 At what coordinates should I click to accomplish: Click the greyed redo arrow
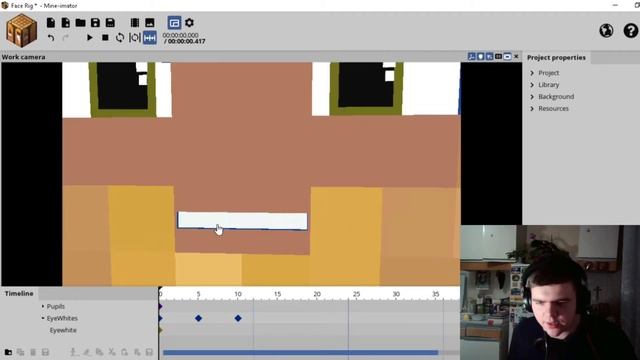coord(65,38)
